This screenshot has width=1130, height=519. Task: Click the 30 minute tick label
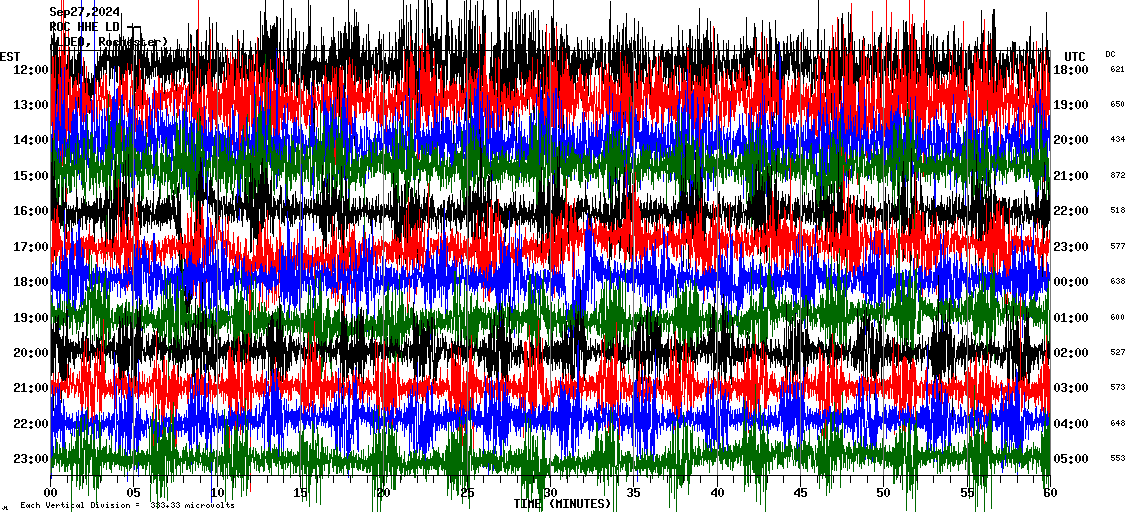(x=550, y=493)
